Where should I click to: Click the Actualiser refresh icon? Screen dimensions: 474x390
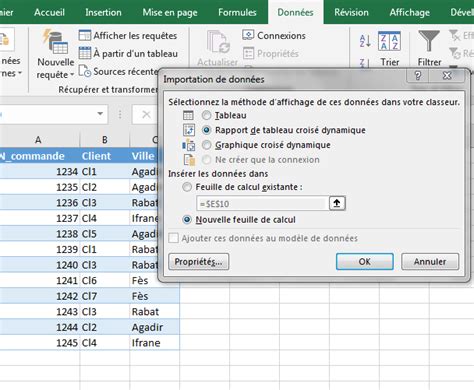point(218,42)
